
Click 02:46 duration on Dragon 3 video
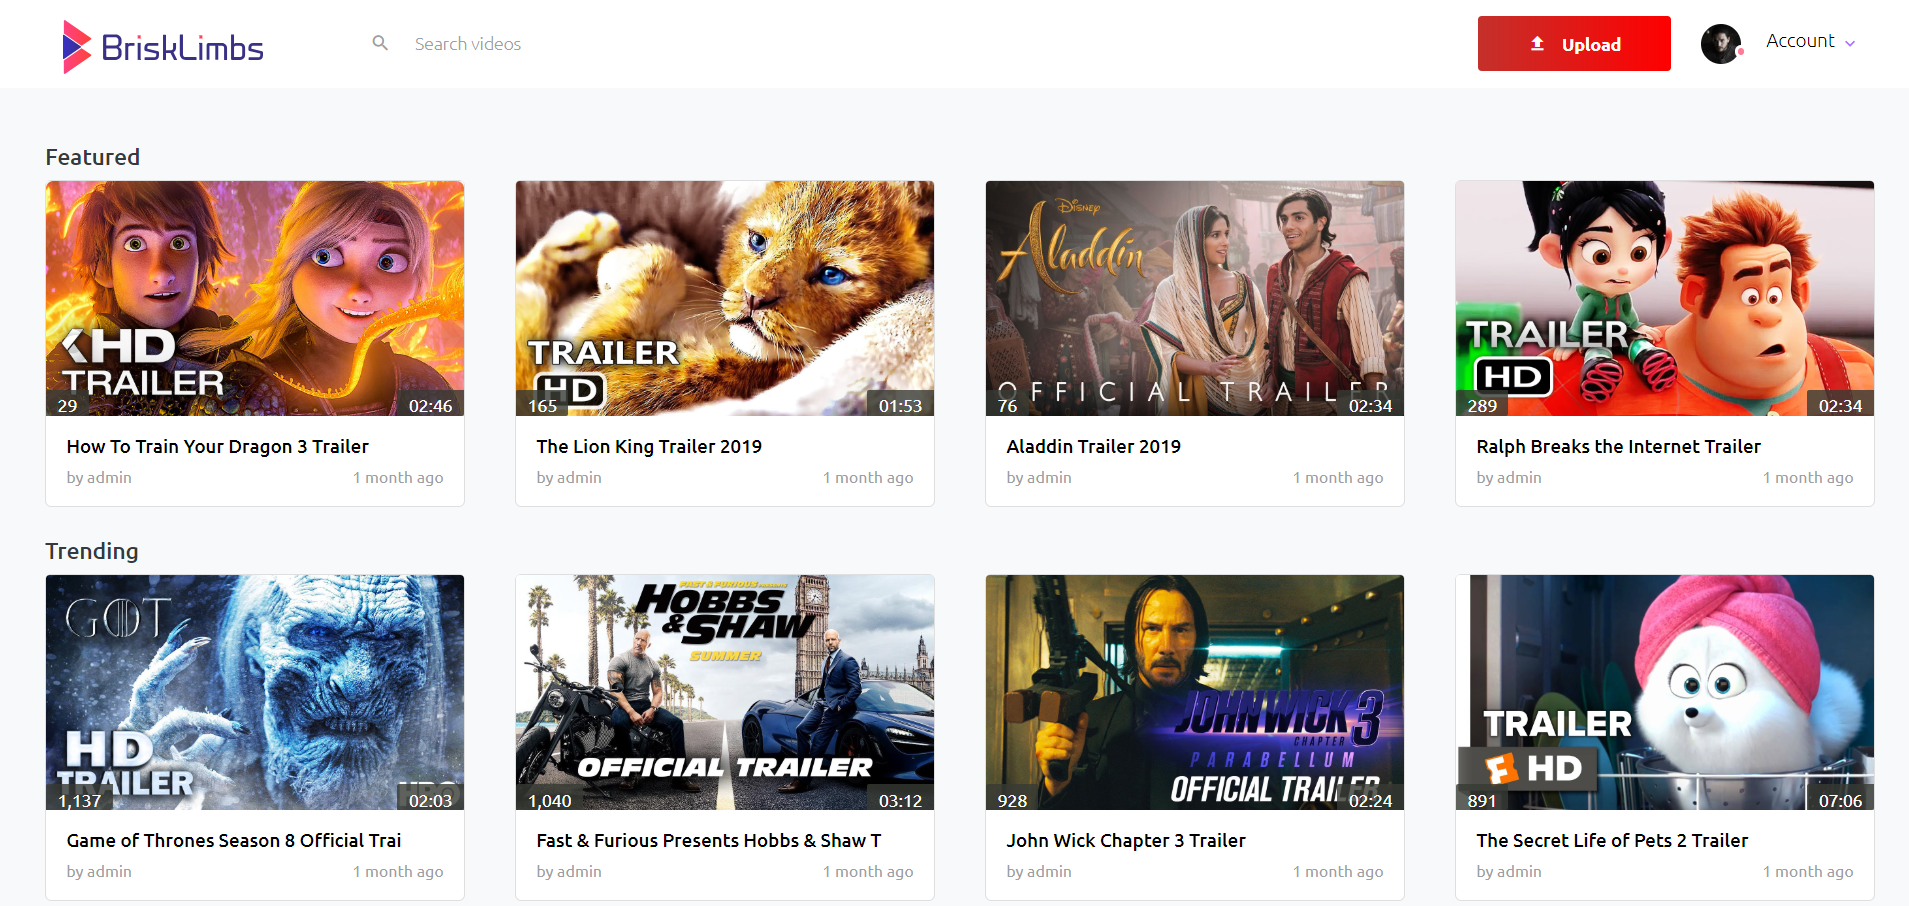pos(430,405)
